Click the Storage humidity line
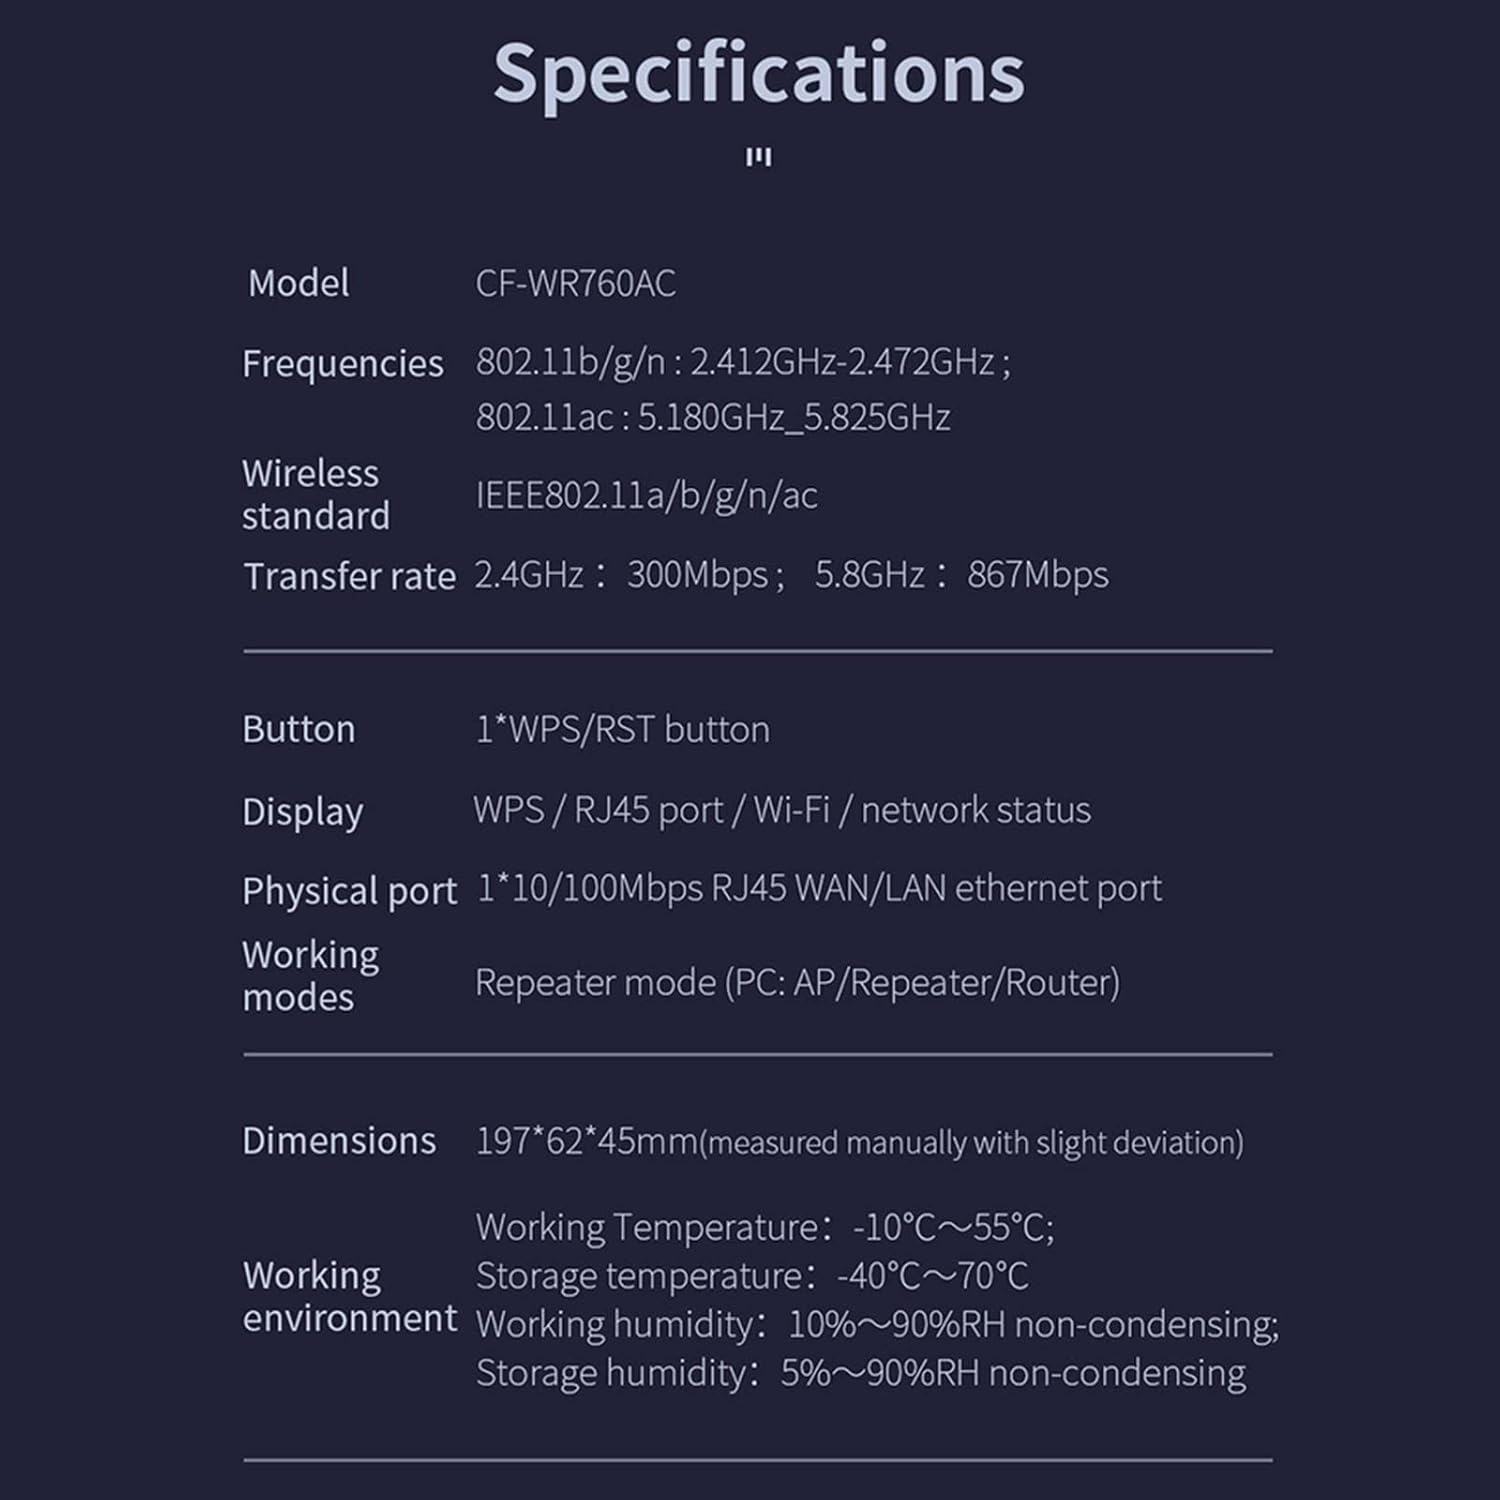Viewport: 1500px width, 1500px height. pos(860,1373)
